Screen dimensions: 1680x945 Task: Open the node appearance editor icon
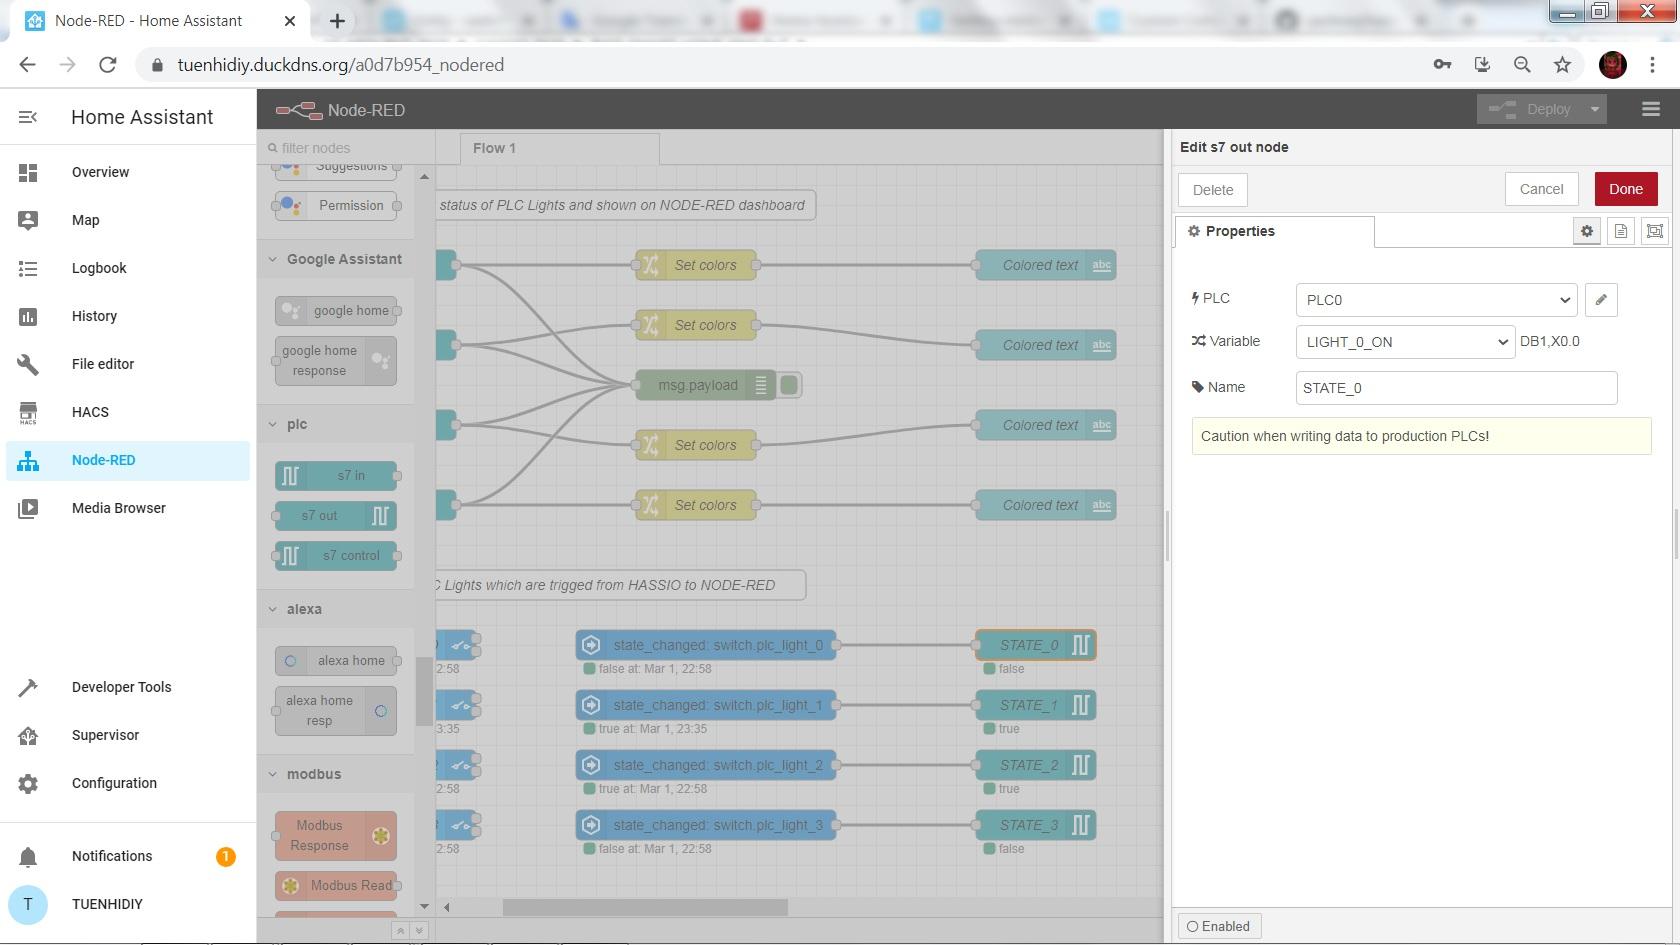(x=1655, y=230)
